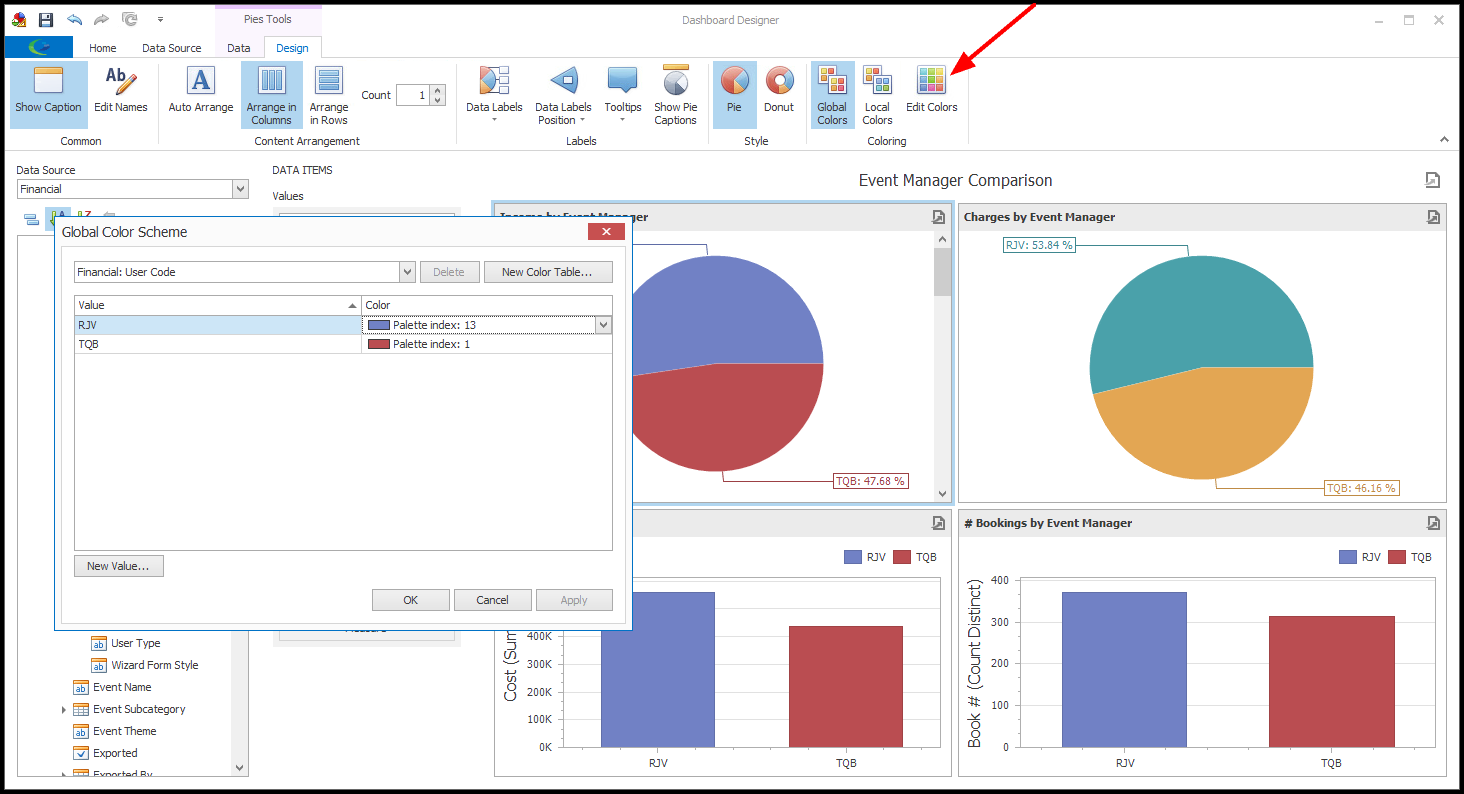The width and height of the screenshot is (1464, 794).
Task: Switch to the Home ribbon tab
Action: [x=103, y=48]
